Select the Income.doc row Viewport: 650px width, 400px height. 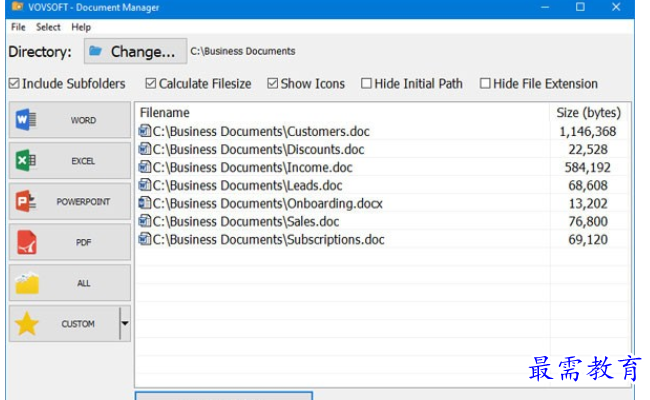tap(382, 167)
